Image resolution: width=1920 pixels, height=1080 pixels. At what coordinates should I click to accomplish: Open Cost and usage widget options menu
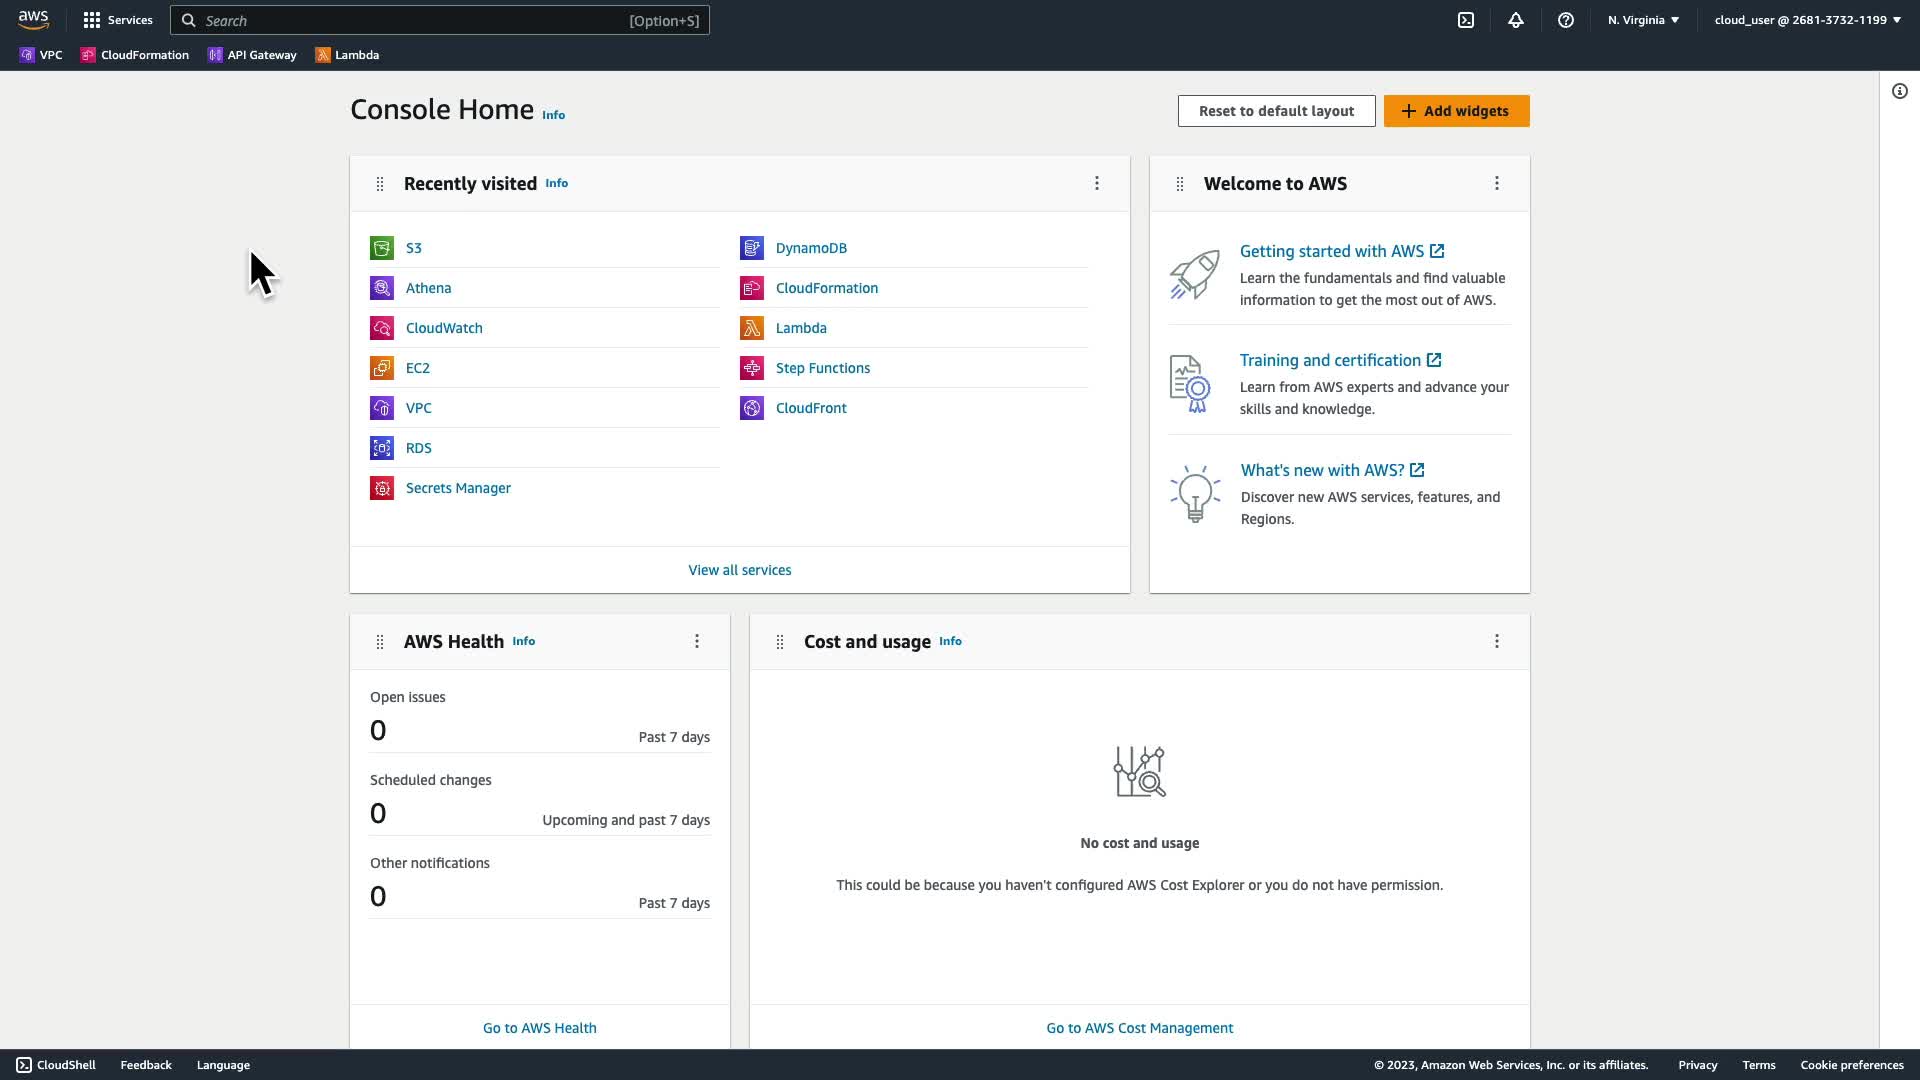pos(1497,641)
